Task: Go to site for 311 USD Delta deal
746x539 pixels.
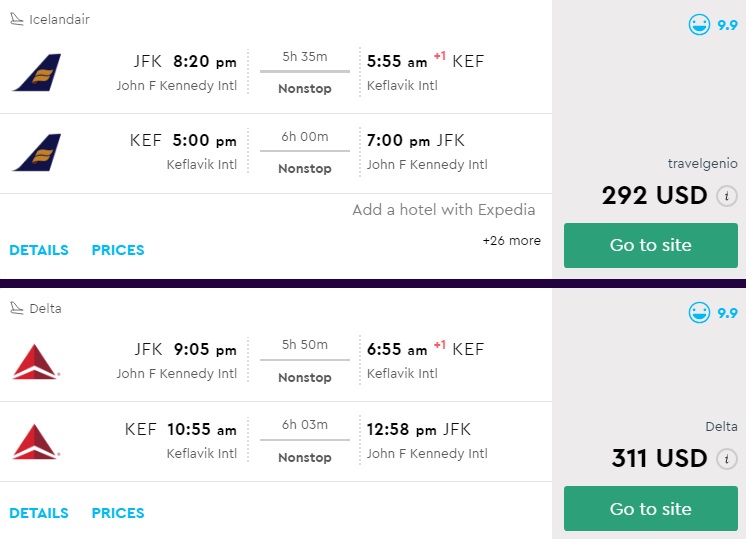Action: coord(650,509)
